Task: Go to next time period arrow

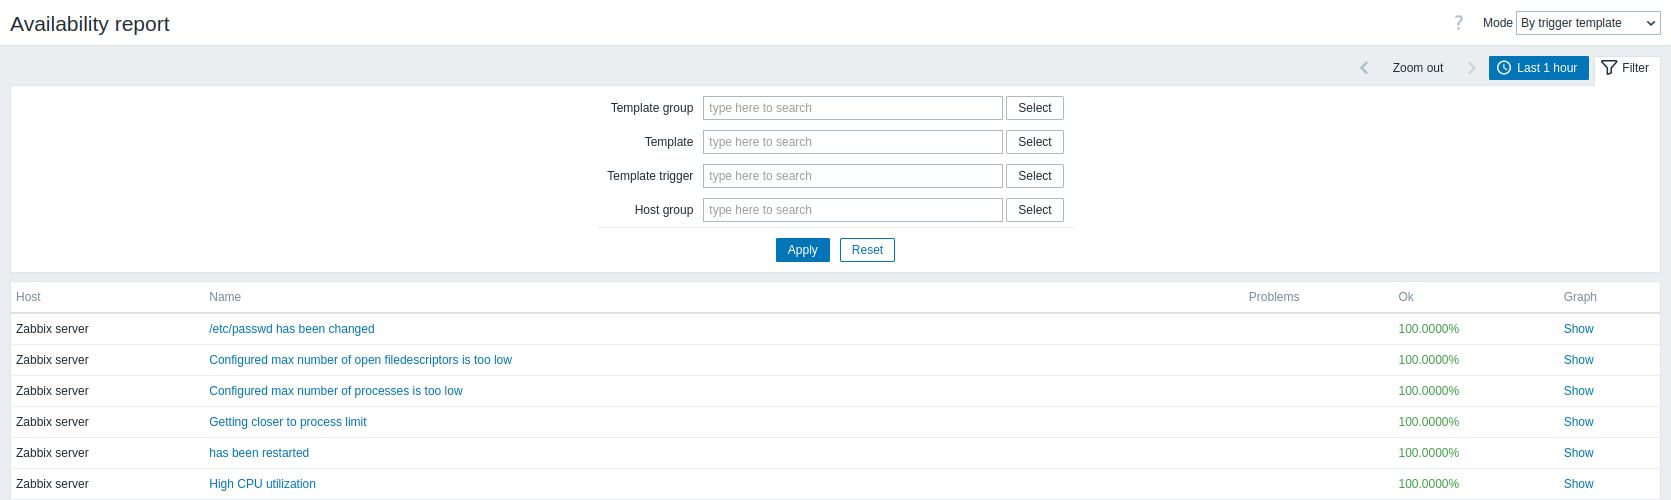Action: (x=1471, y=68)
